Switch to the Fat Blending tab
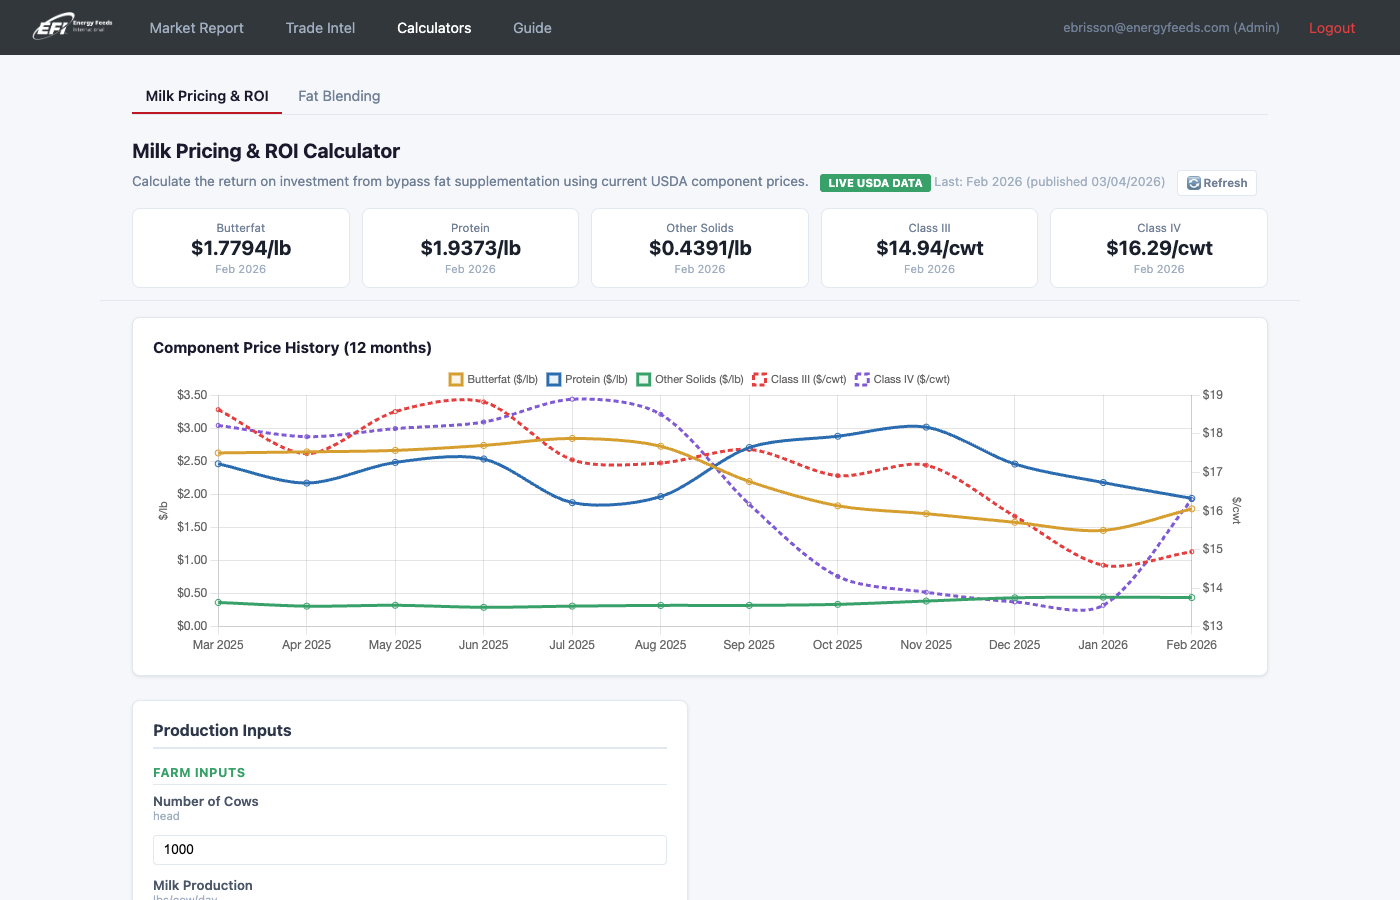The width and height of the screenshot is (1400, 900). (339, 95)
